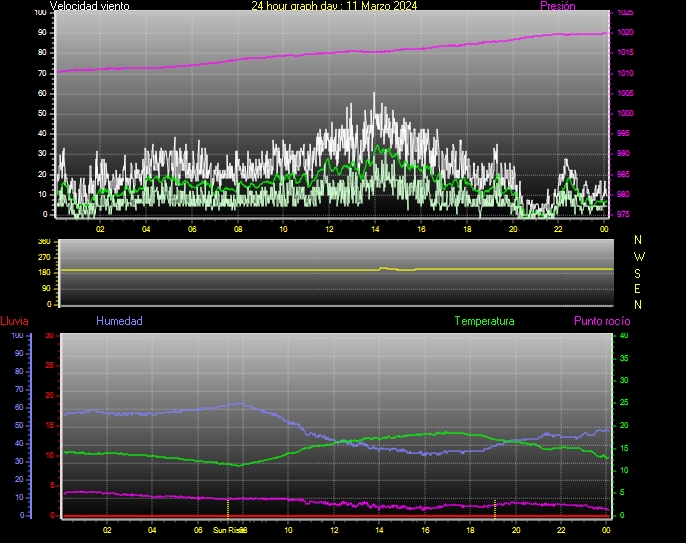Click the blue "Humedad" label
The width and height of the screenshot is (686, 543).
(119, 321)
